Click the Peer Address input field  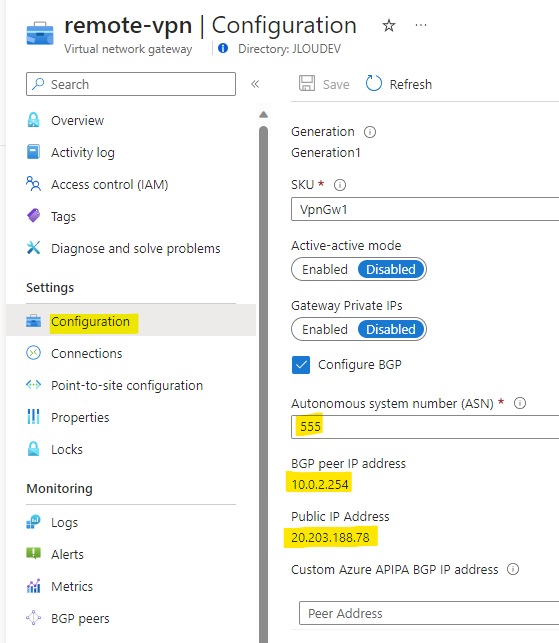[429, 613]
